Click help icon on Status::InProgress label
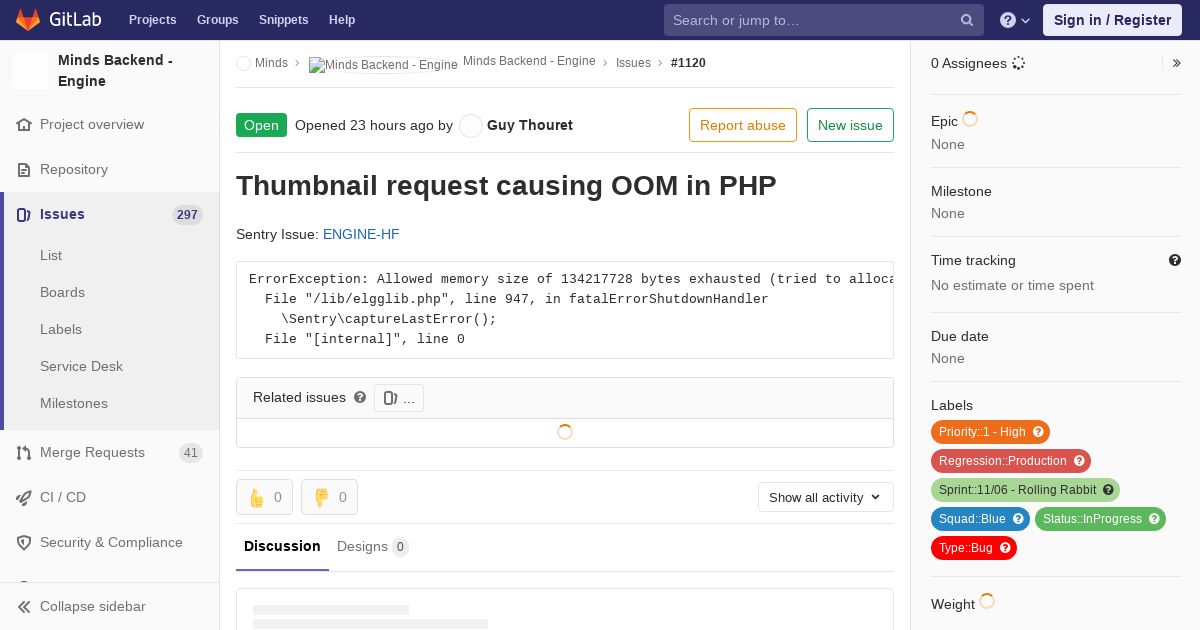Screen dimensions: 1200x630 (x=1154, y=519)
